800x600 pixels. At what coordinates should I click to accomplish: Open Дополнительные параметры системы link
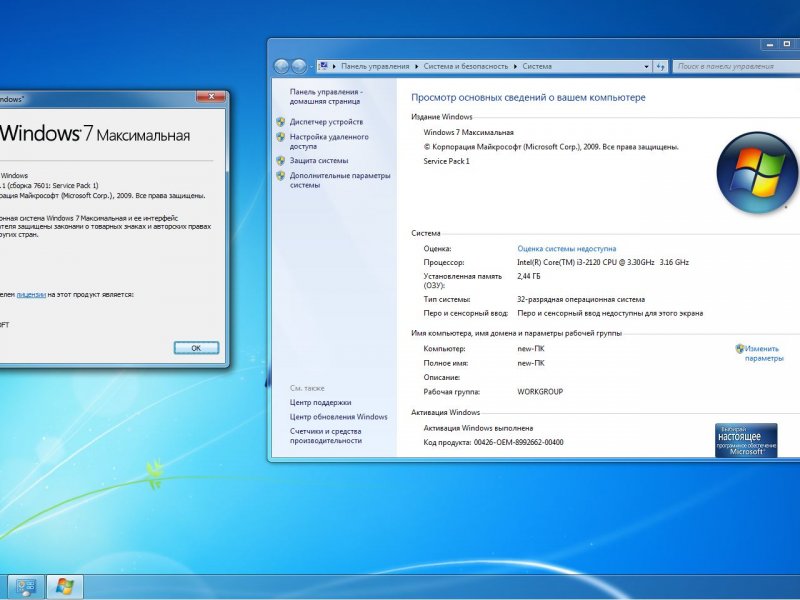340,180
